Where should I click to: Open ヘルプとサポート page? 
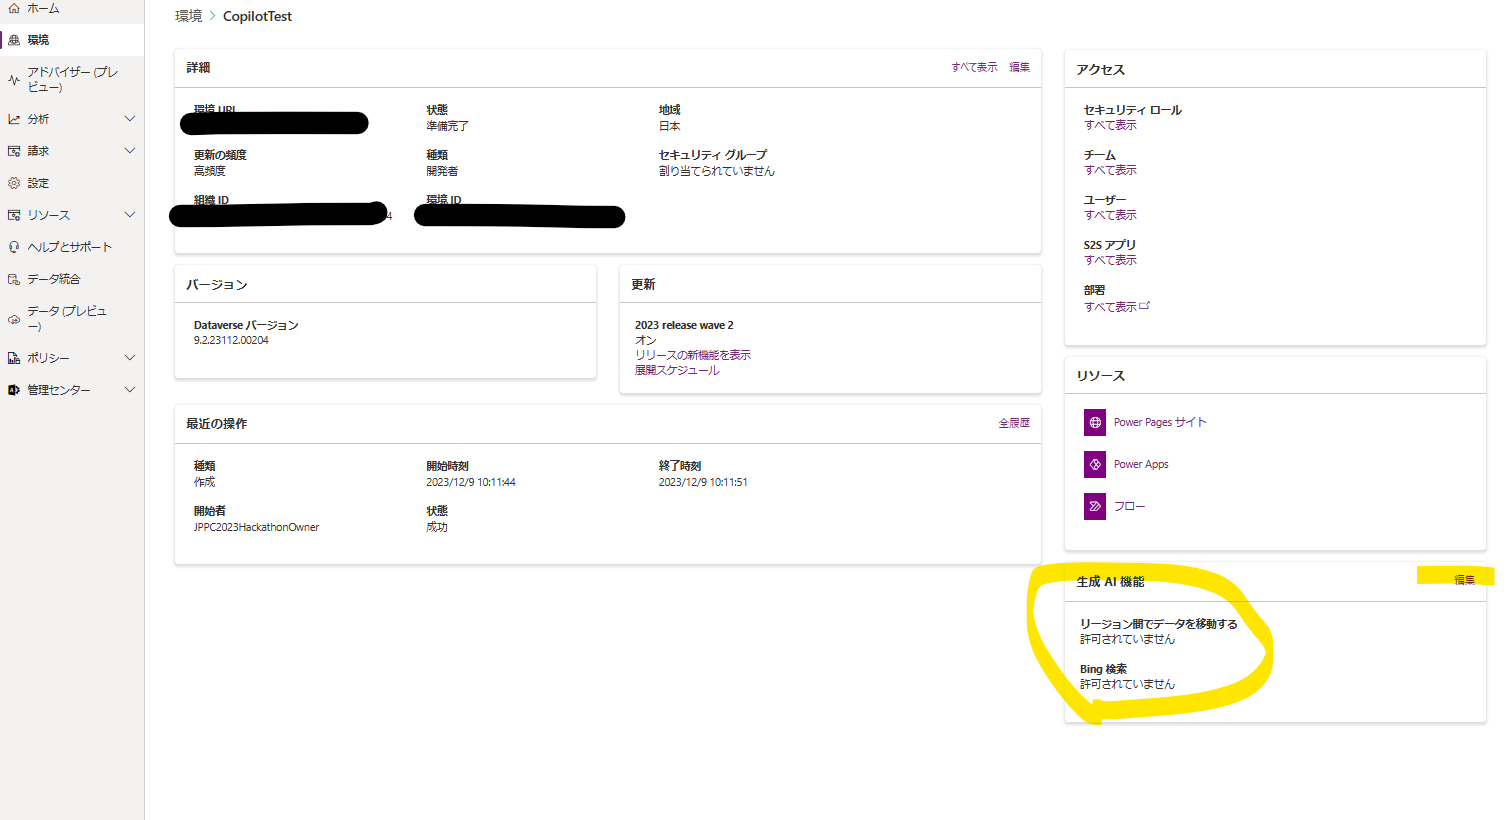(72, 247)
